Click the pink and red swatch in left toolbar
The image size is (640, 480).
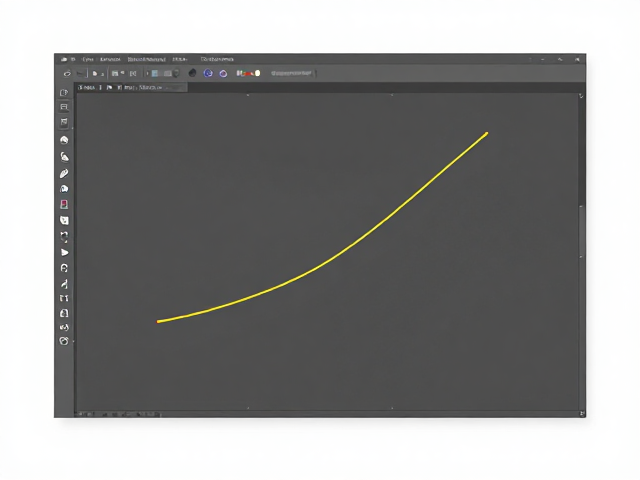click(64, 204)
